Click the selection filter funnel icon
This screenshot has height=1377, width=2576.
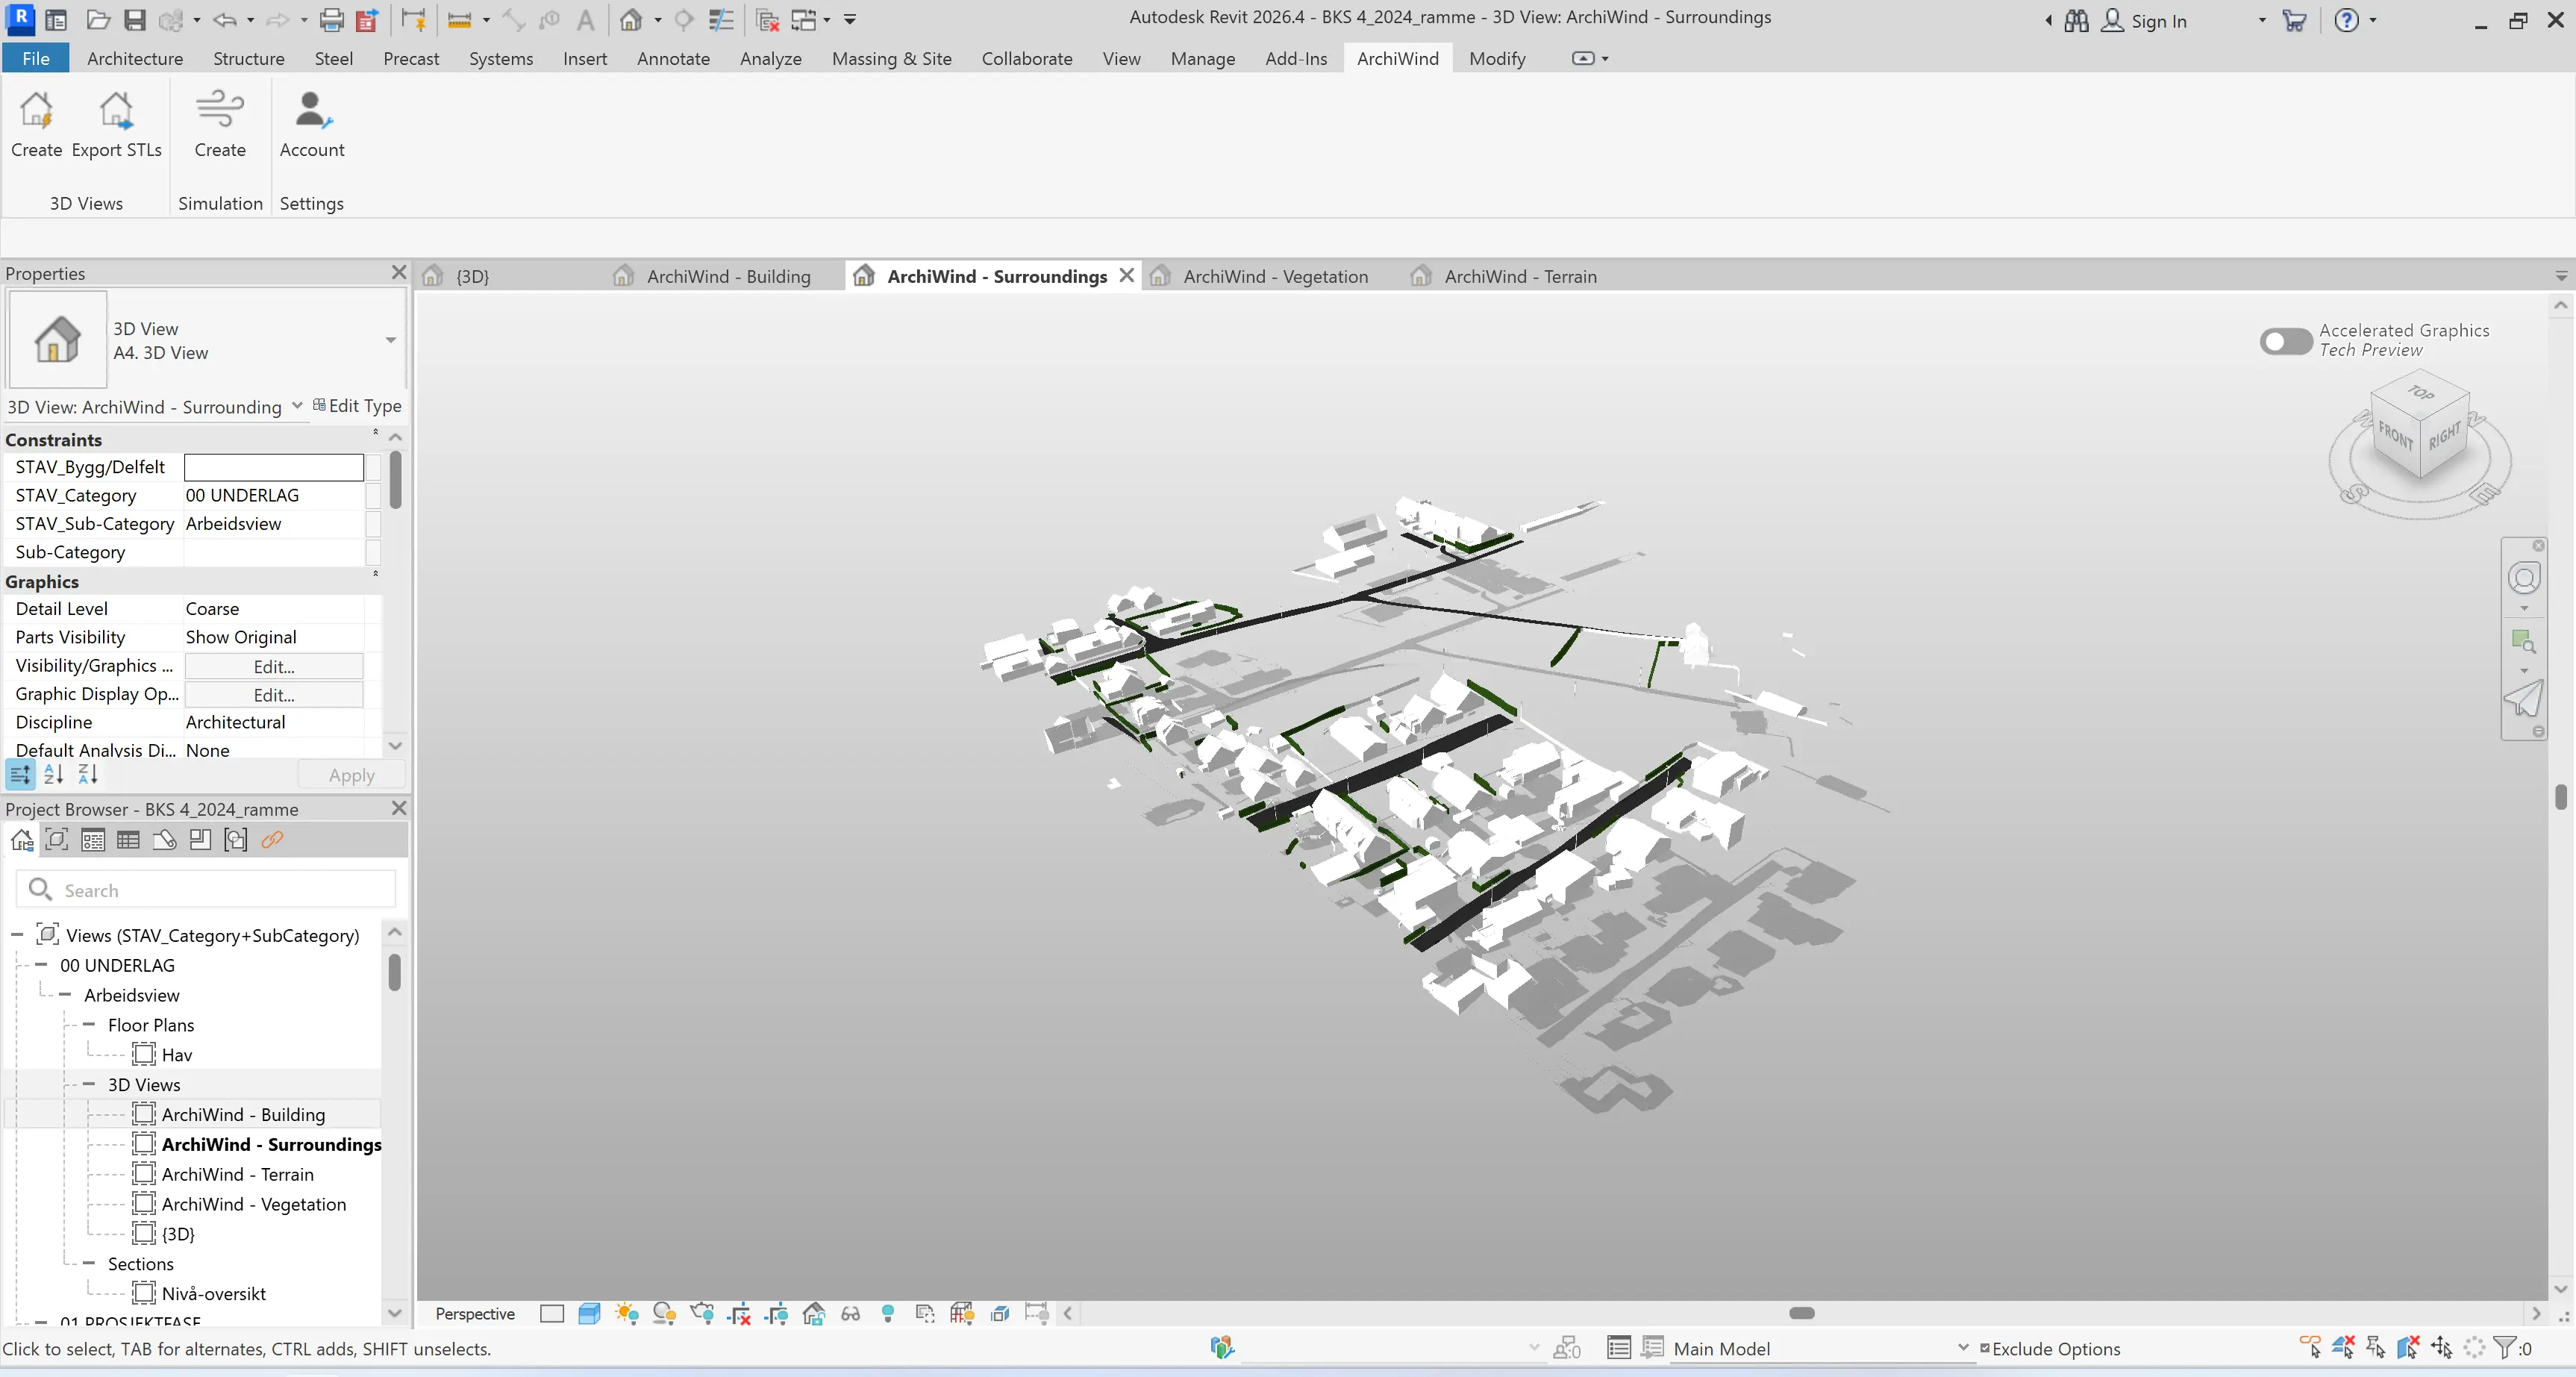[2505, 1348]
